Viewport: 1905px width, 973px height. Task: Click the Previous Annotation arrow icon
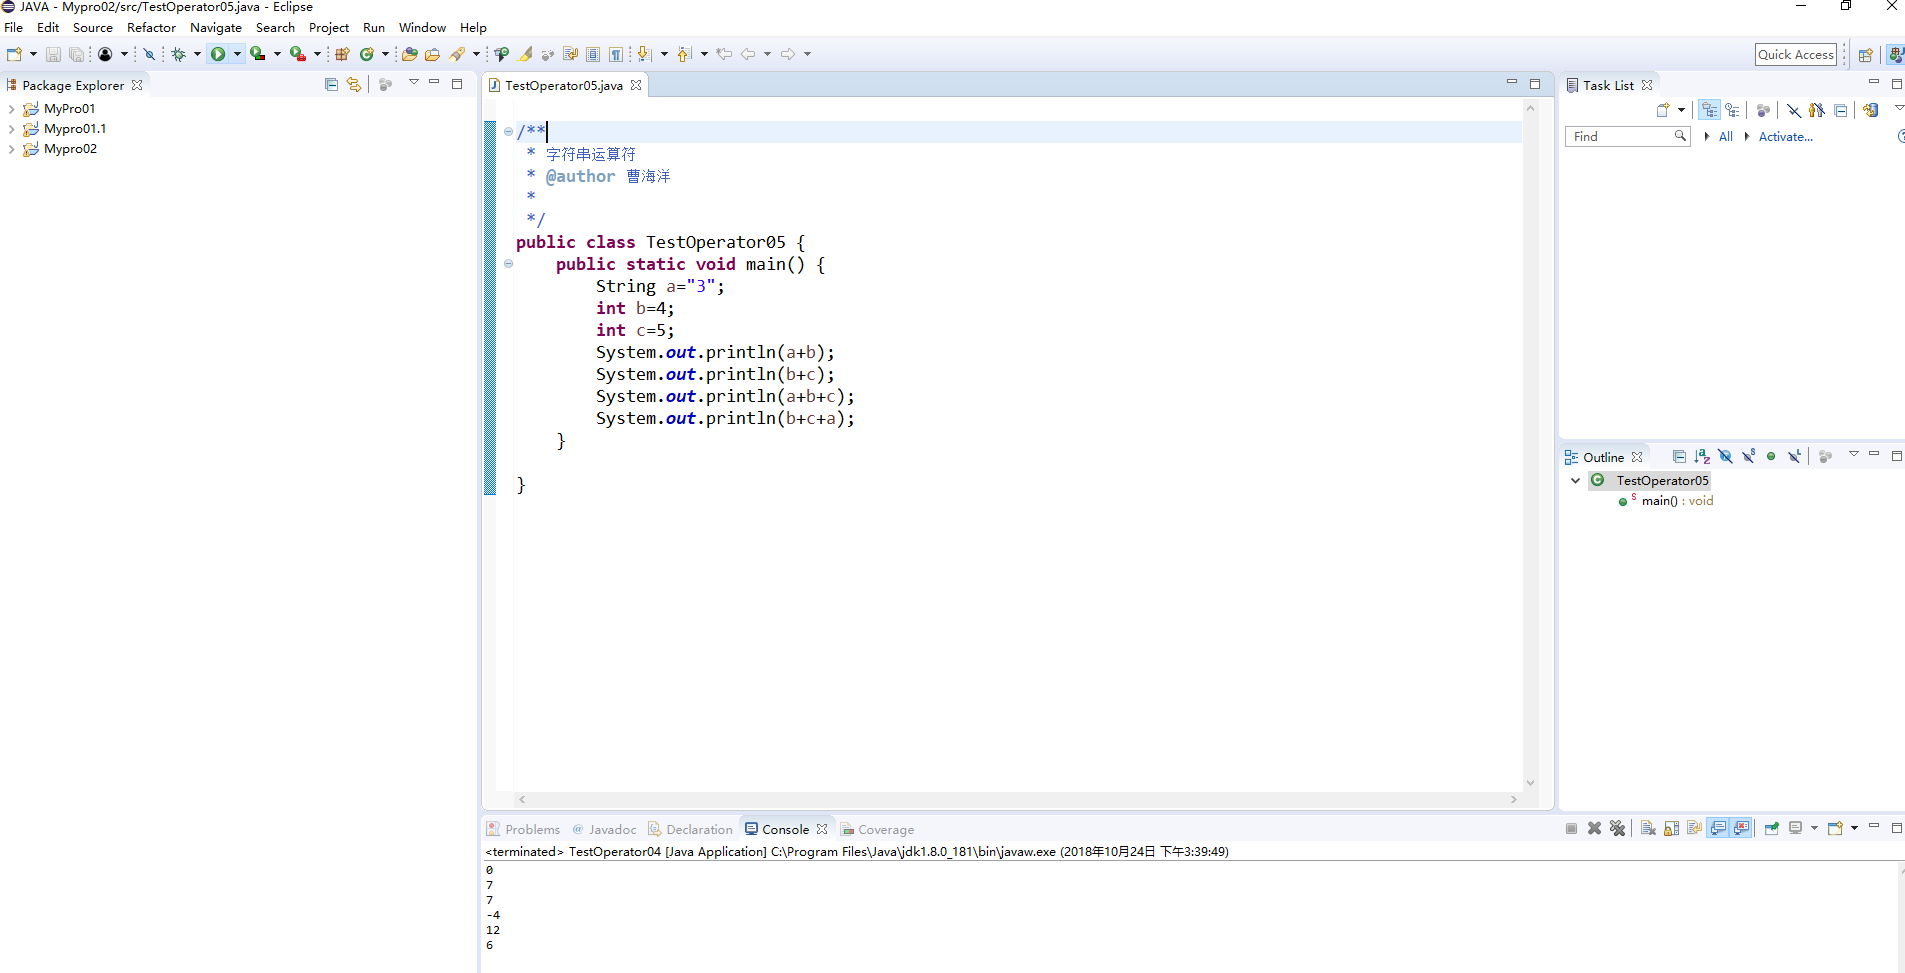(x=684, y=54)
